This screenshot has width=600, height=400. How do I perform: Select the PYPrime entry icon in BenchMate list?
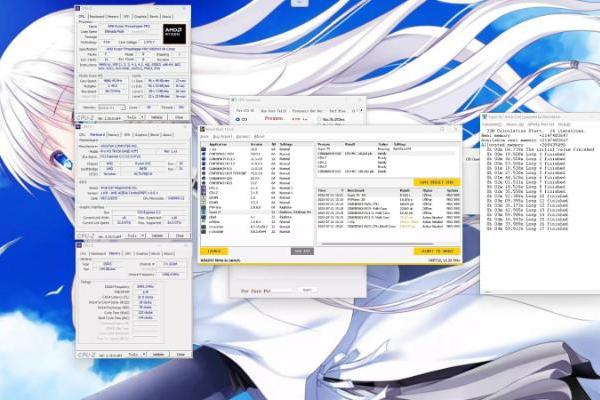pos(204,207)
